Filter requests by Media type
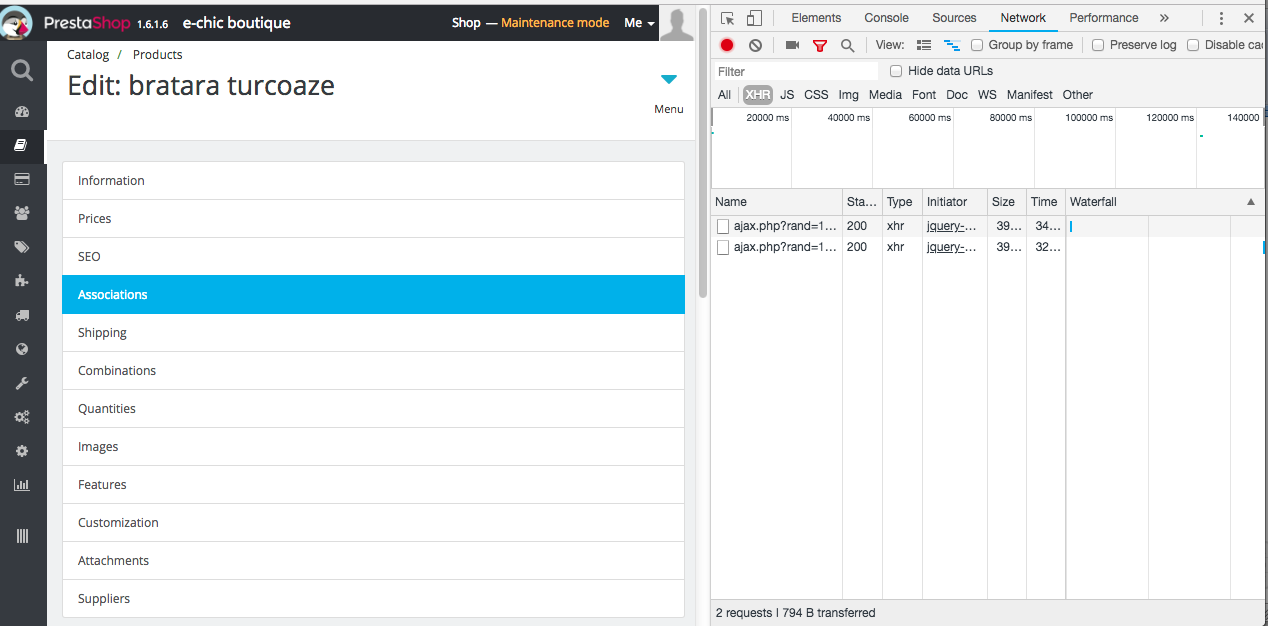Image resolution: width=1268 pixels, height=626 pixels. click(885, 95)
